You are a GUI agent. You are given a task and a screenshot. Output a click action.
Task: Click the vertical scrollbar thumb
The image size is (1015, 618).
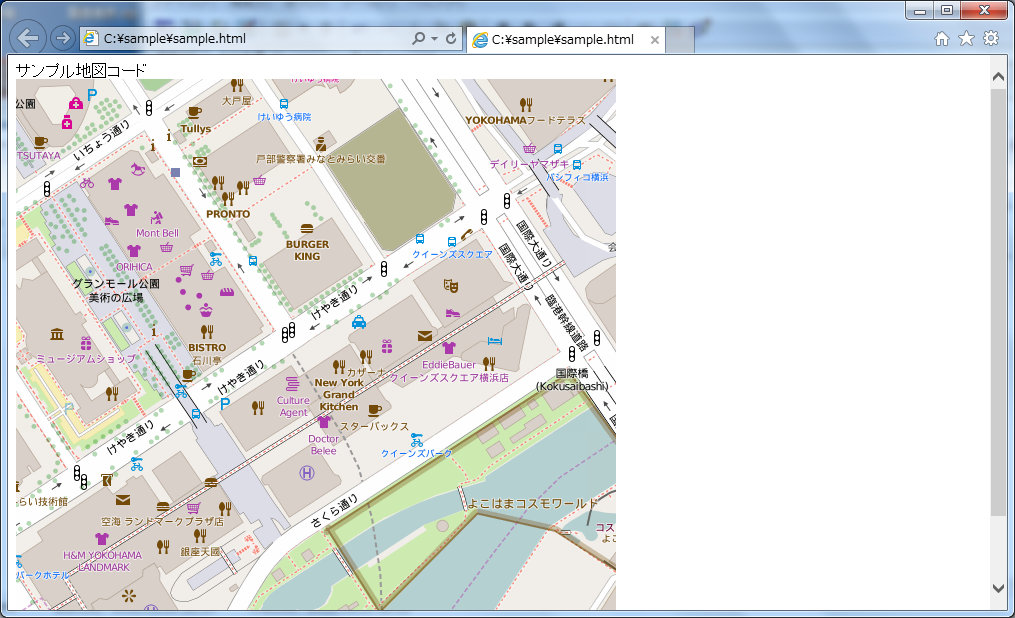tap(998, 302)
